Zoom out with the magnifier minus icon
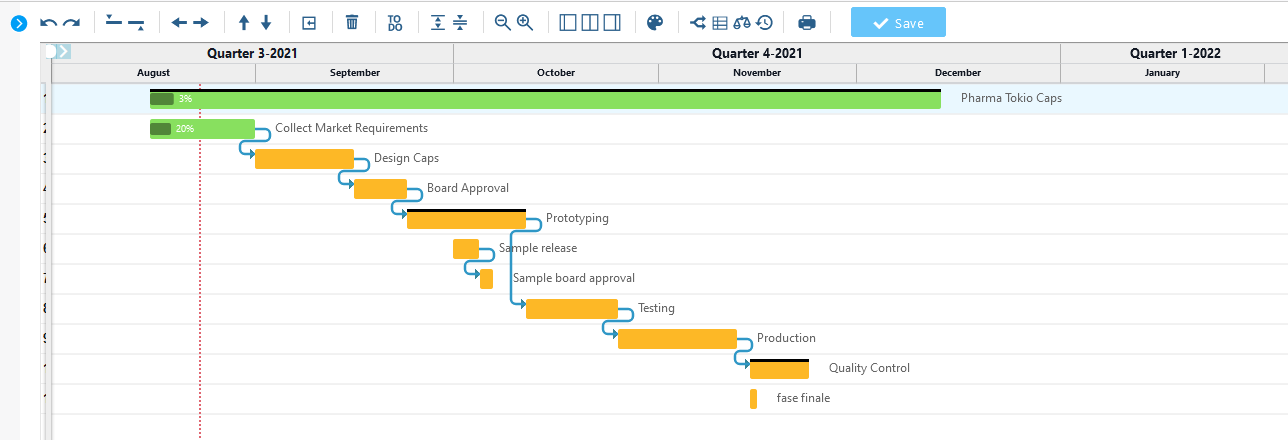 pos(502,22)
